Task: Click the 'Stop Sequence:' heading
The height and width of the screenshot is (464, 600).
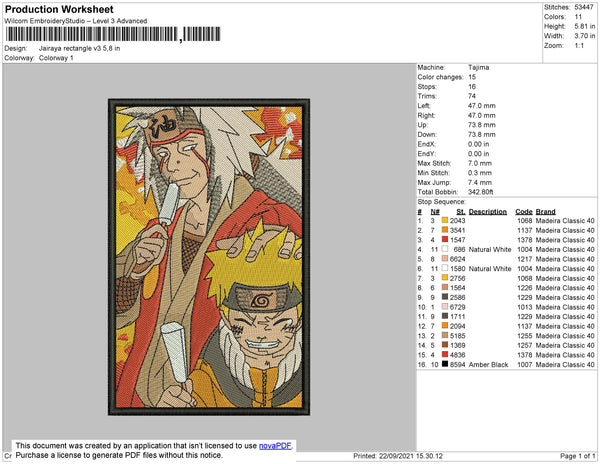Action: click(x=442, y=202)
